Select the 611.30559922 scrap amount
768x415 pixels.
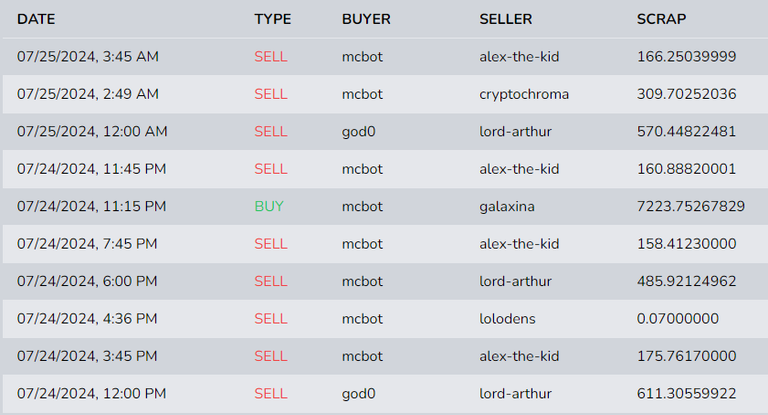[686, 393]
